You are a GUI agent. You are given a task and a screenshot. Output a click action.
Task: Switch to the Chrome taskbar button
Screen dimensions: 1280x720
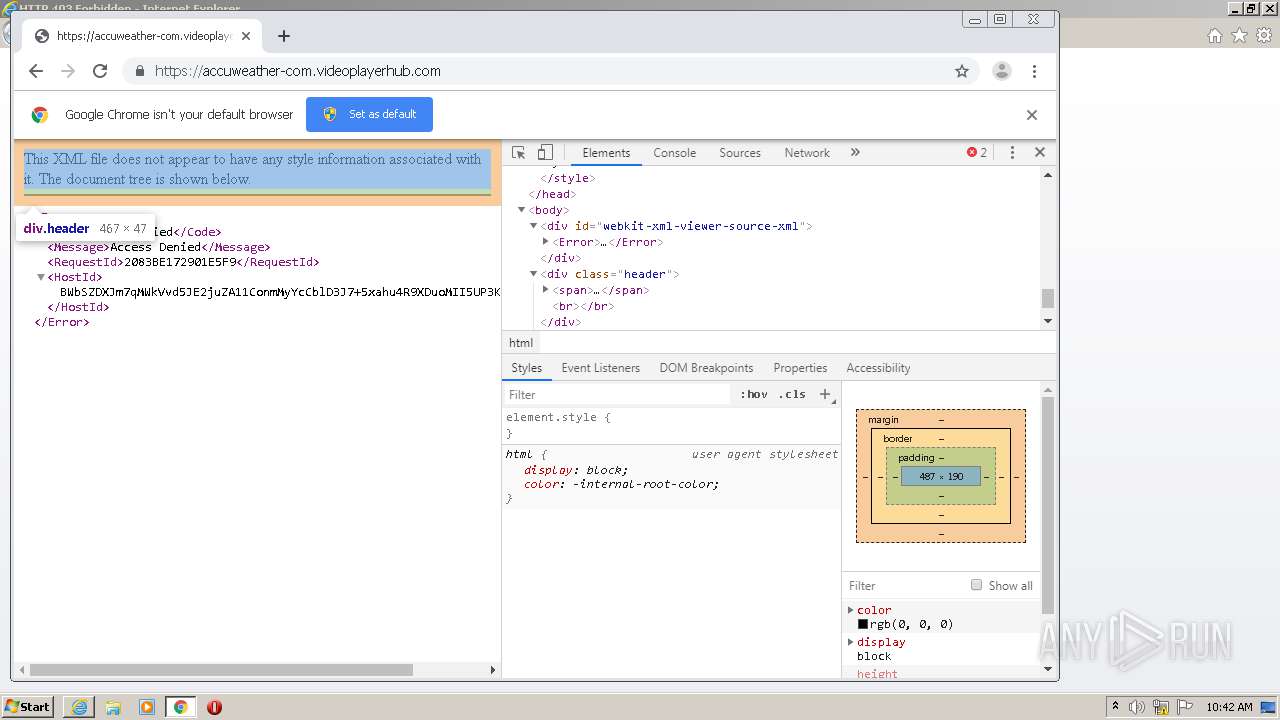tap(181, 707)
